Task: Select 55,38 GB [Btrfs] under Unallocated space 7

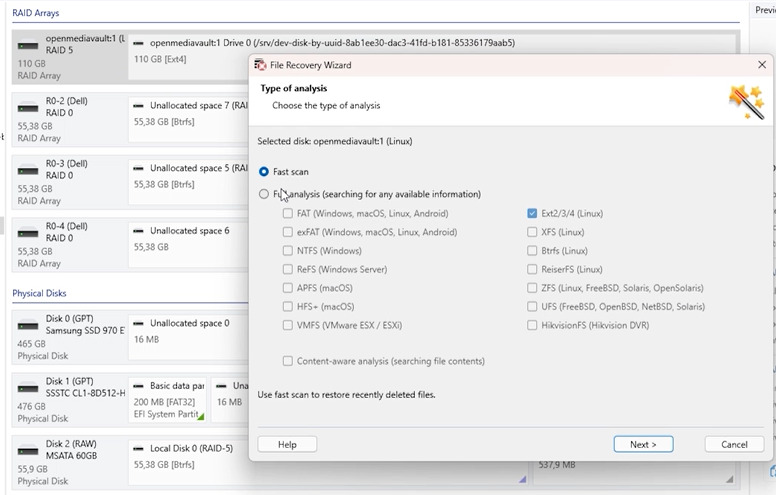Action: (x=164, y=122)
